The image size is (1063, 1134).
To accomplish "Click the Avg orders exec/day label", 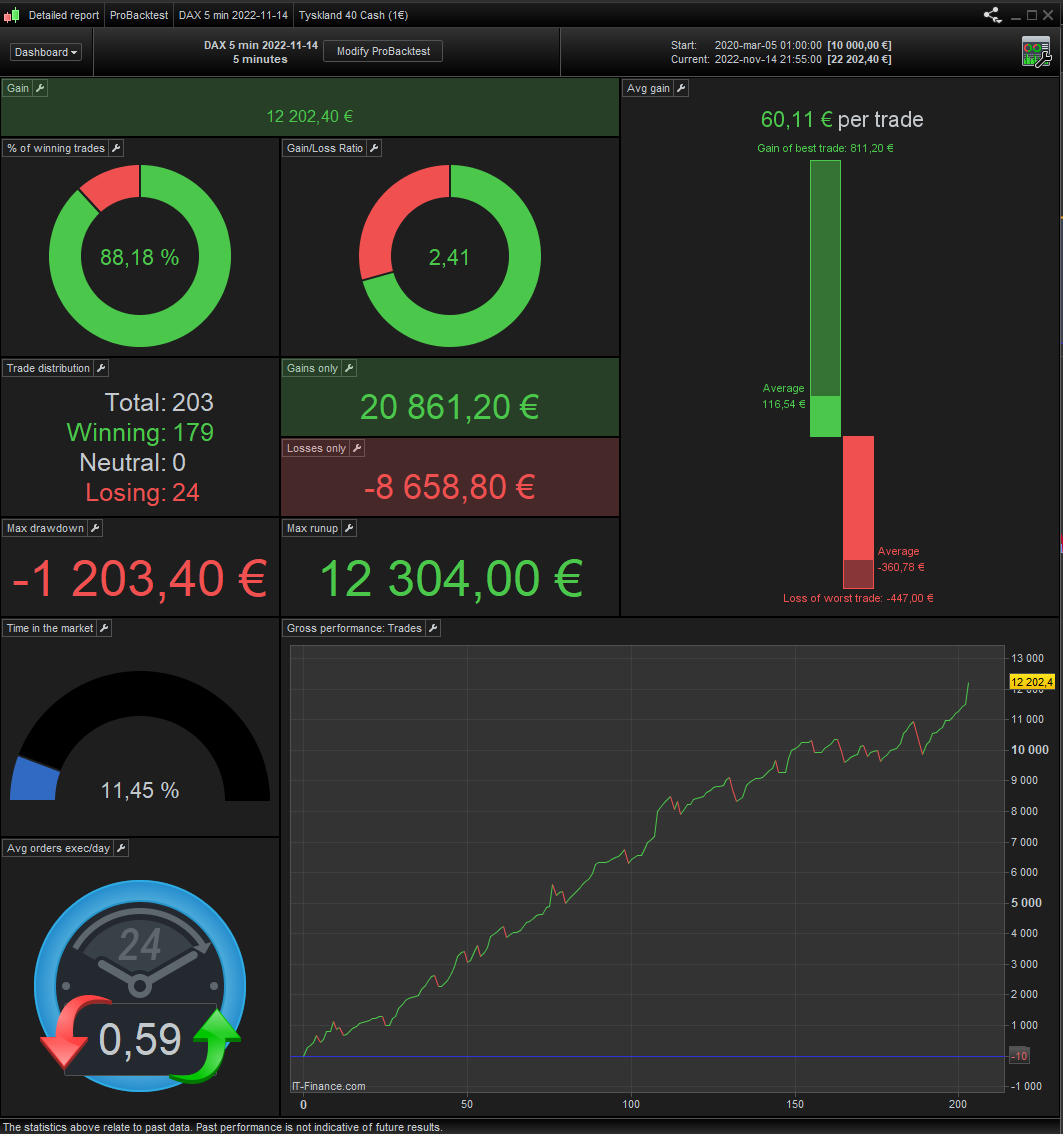I will [x=59, y=848].
